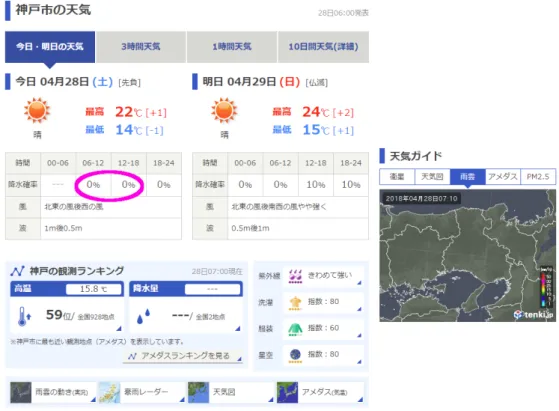Open the 豪雨レーダー thumbnail link
The image size is (559, 411).
click(x=142, y=392)
